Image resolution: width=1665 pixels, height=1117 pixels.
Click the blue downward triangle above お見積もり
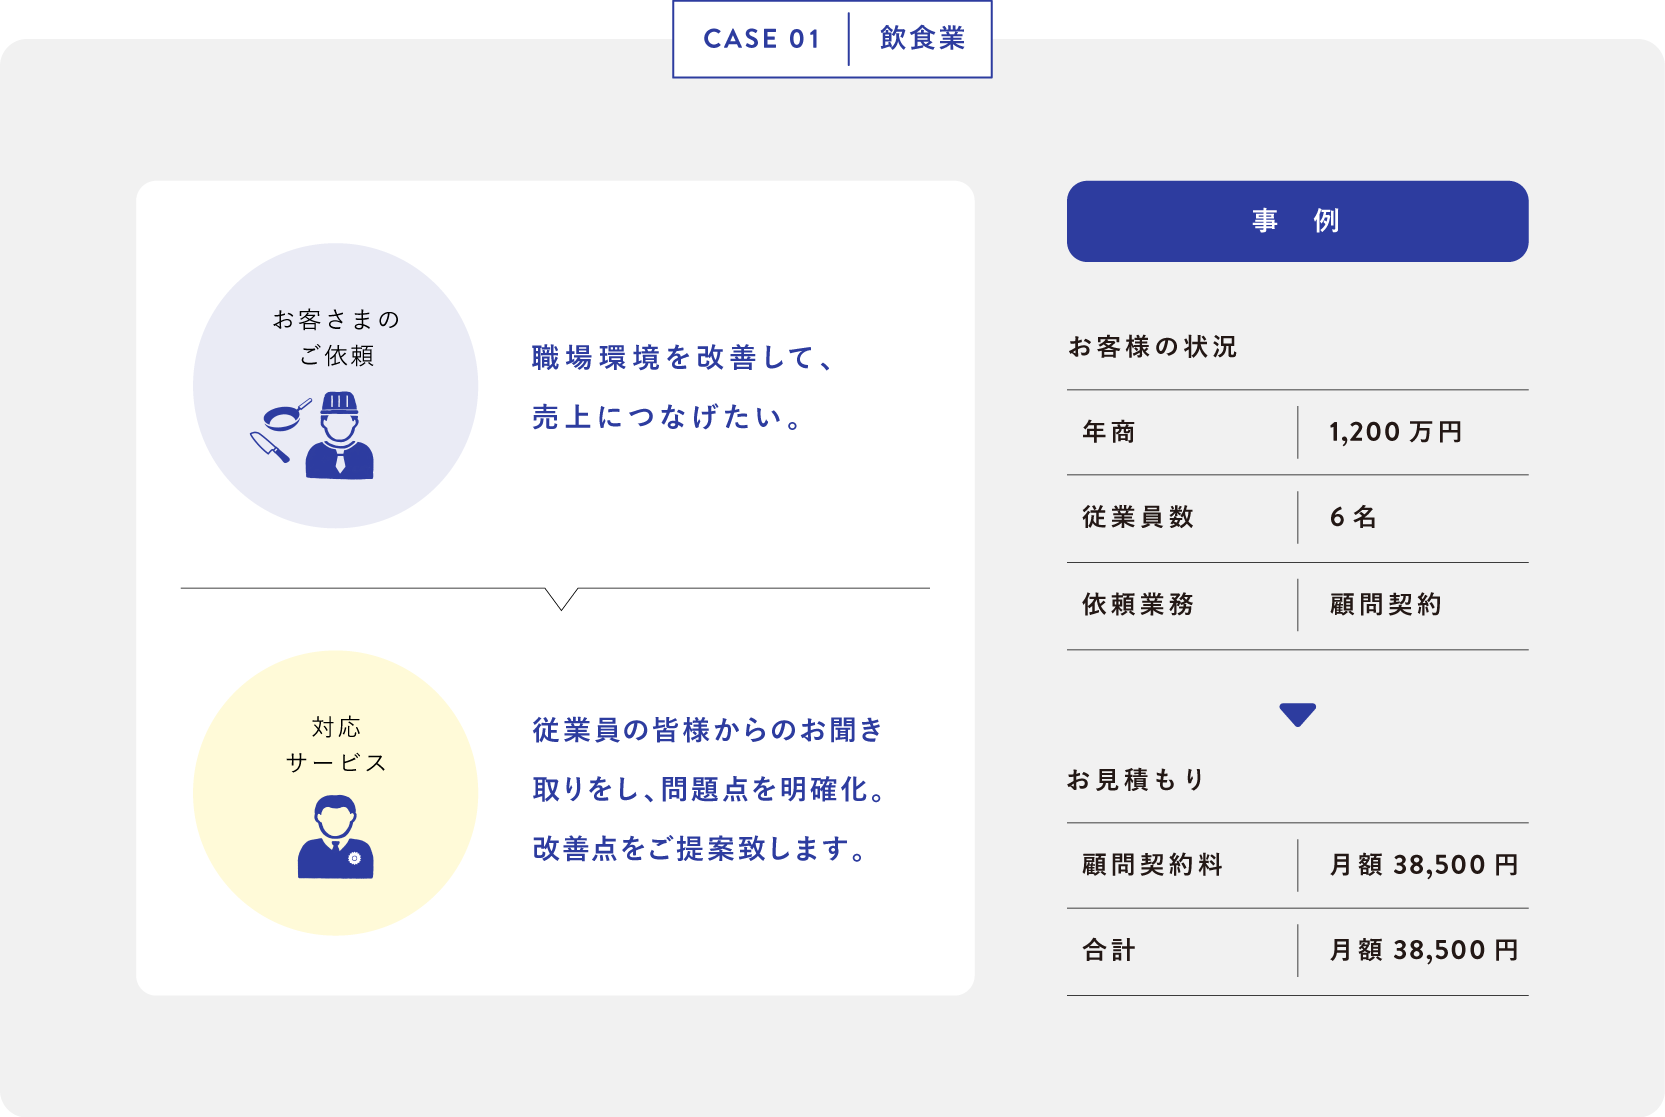[x=1297, y=715]
